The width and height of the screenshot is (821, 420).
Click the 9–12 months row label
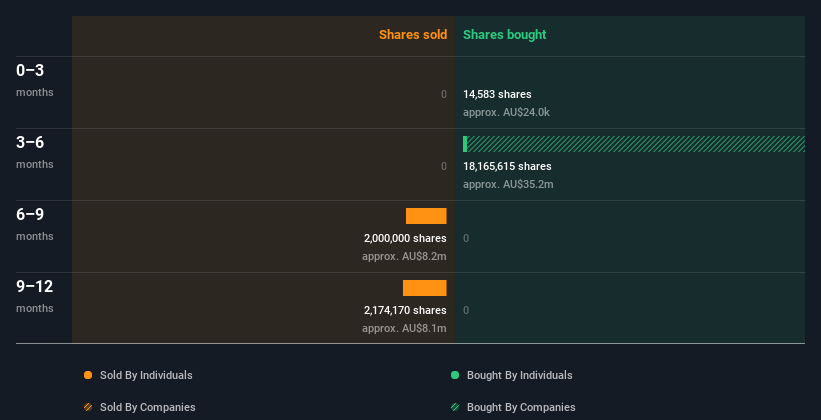35,296
